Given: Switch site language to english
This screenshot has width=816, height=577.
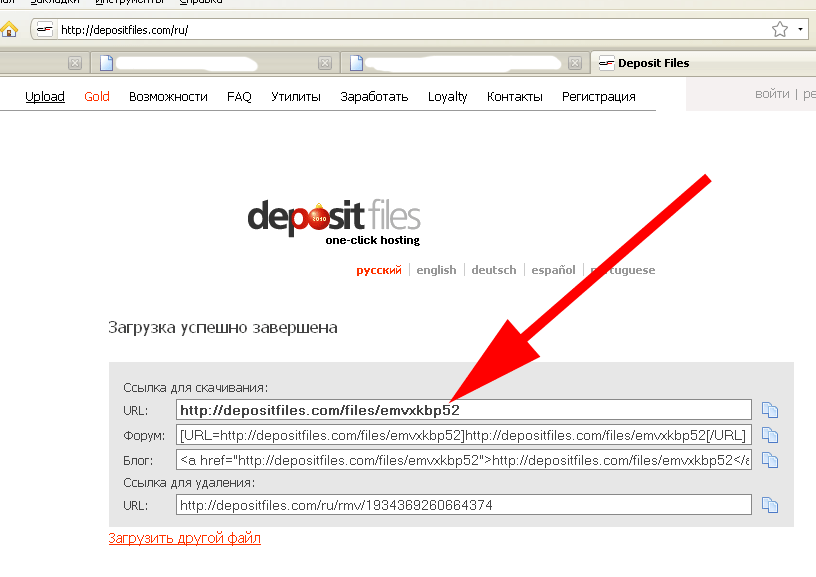Looking at the screenshot, I should click(x=436, y=270).
